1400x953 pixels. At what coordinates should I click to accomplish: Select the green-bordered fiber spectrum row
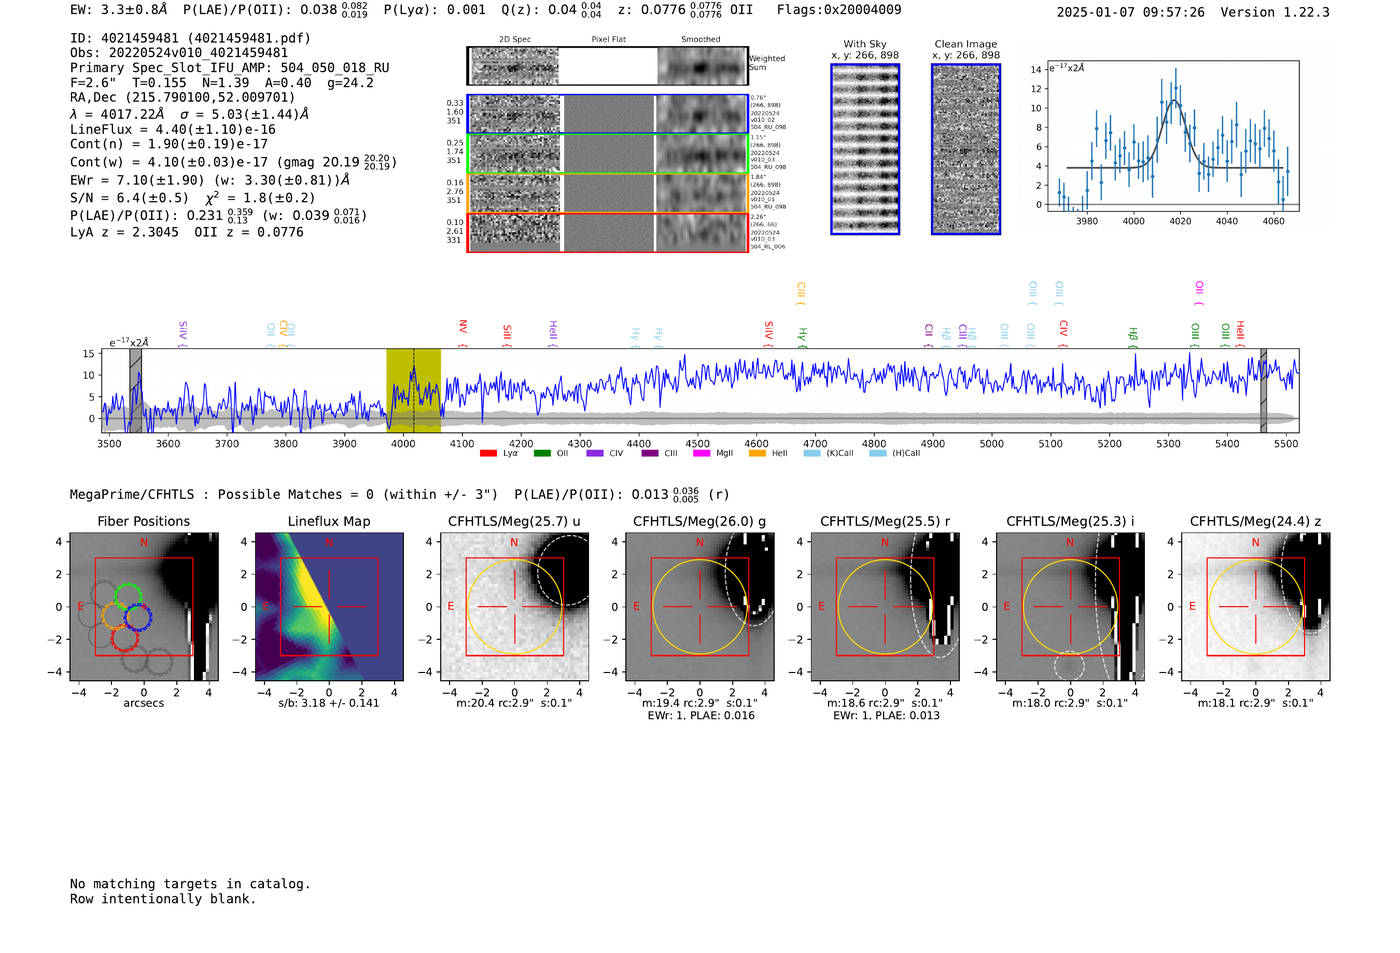608,154
